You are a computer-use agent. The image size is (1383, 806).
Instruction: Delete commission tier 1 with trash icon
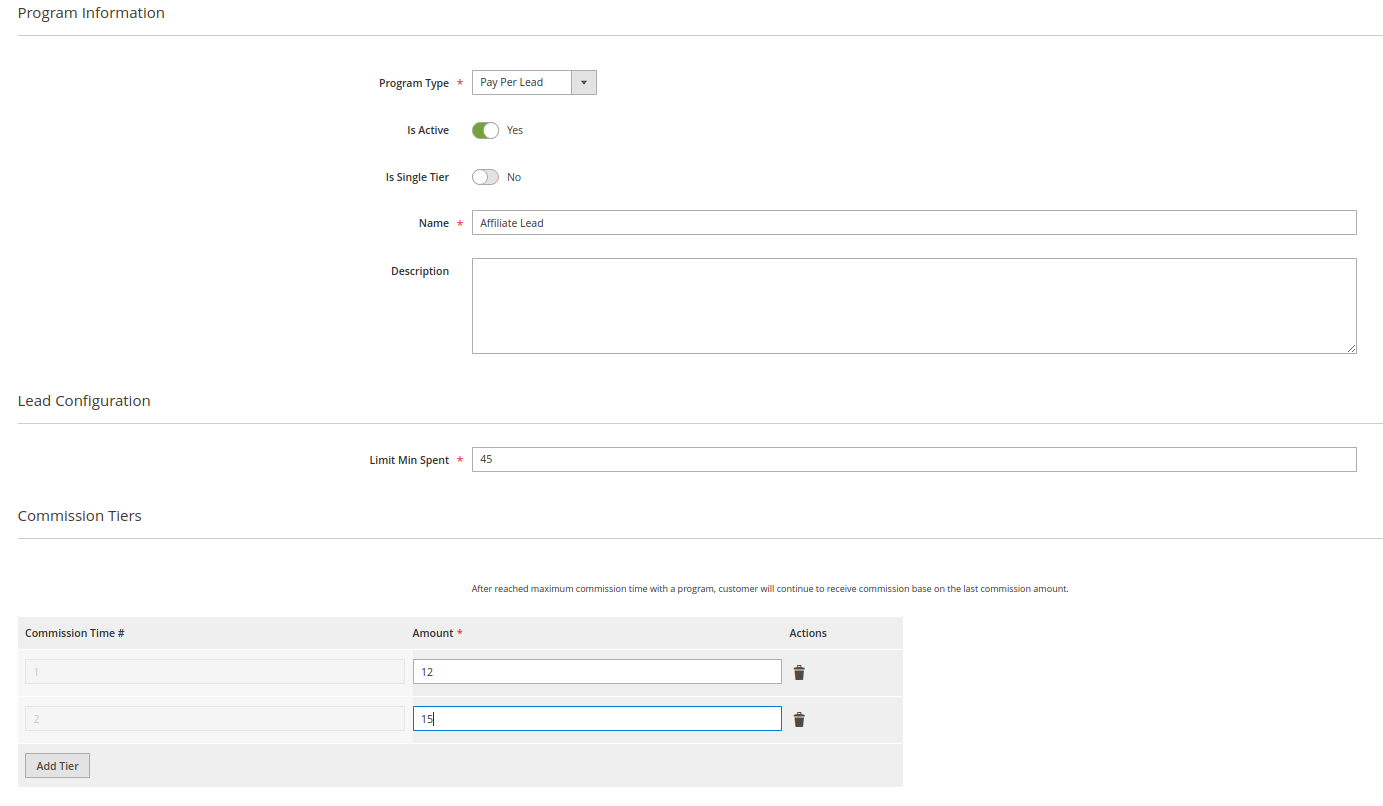(799, 673)
